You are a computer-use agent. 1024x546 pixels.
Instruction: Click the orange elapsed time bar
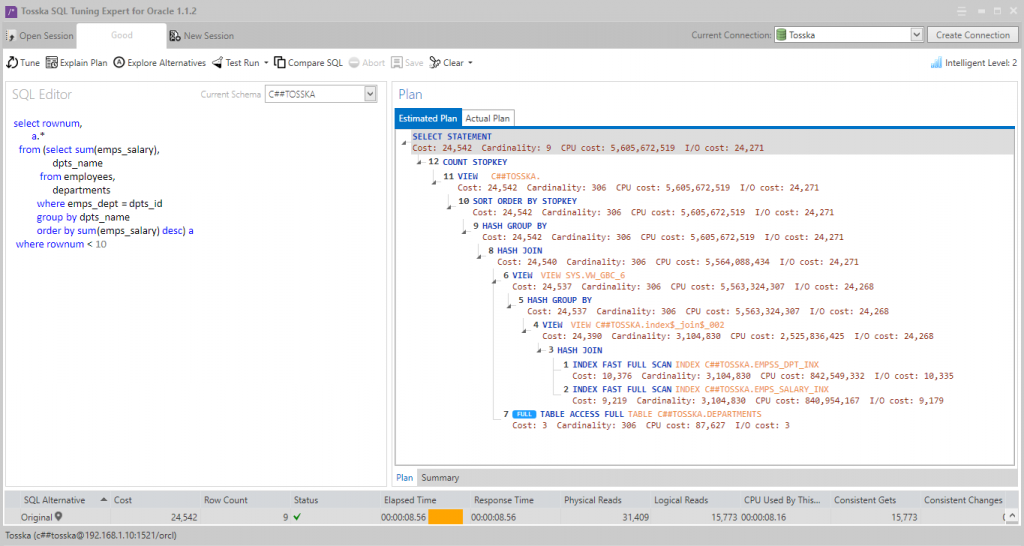pos(445,517)
